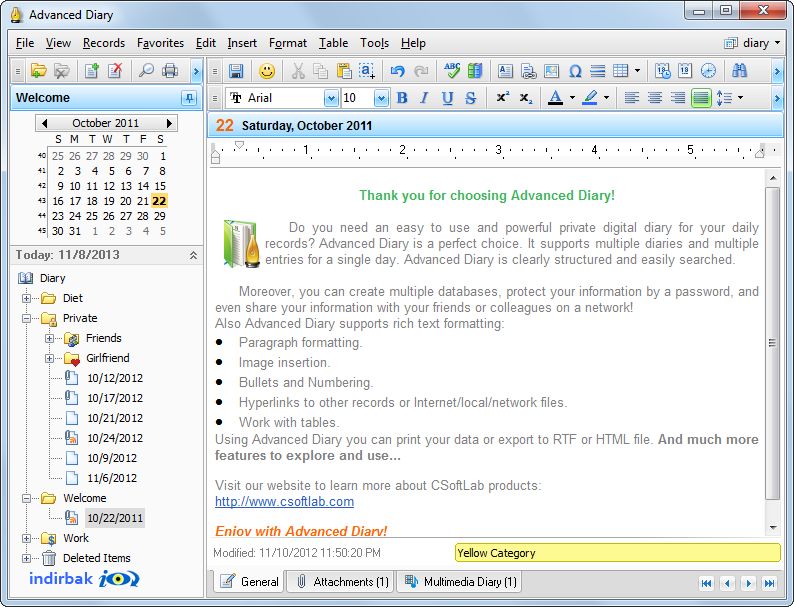The image size is (794, 607).
Task: Pin the Welcome panel
Action: pyautogui.click(x=189, y=98)
